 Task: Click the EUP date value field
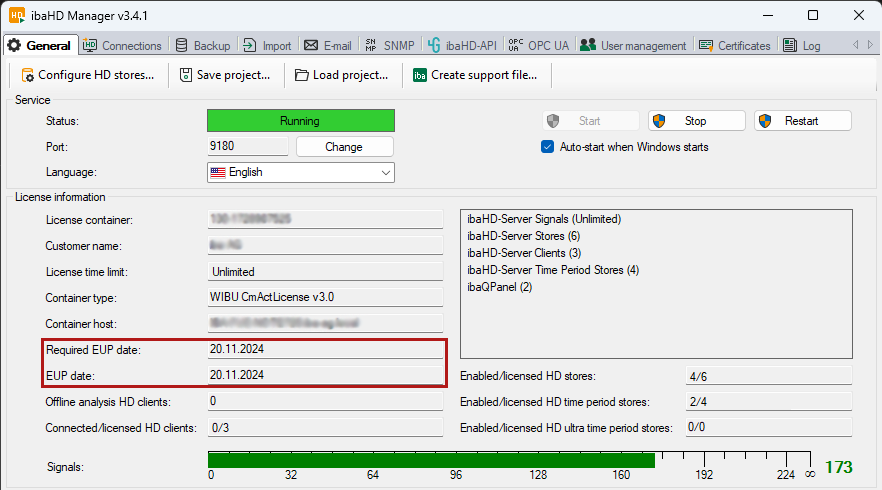[325, 375]
